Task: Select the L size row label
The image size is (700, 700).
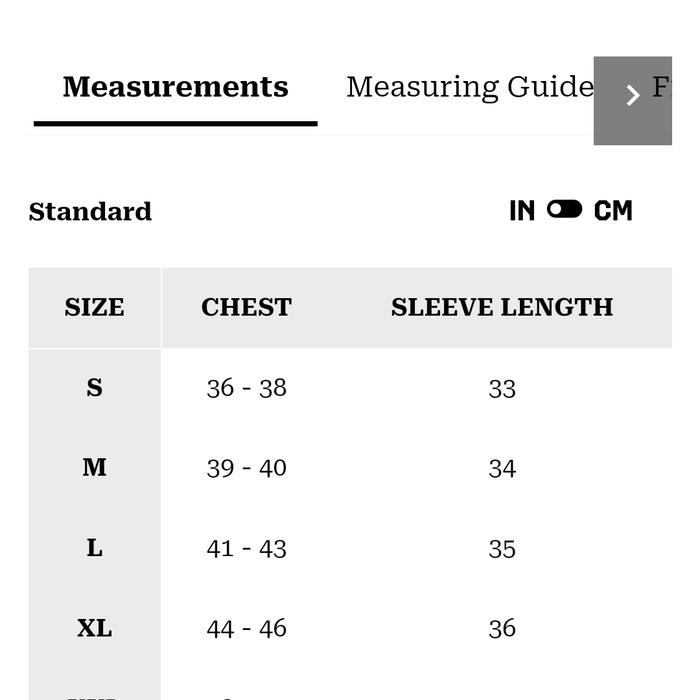Action: pyautogui.click(x=94, y=548)
